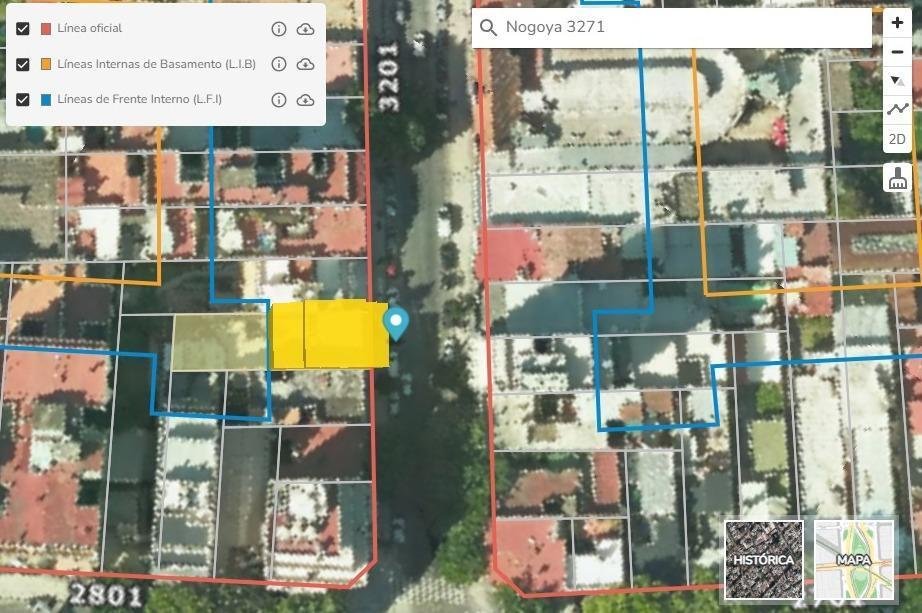The width and height of the screenshot is (922, 613).
Task: Activate the line measurement tool
Action: point(897,109)
